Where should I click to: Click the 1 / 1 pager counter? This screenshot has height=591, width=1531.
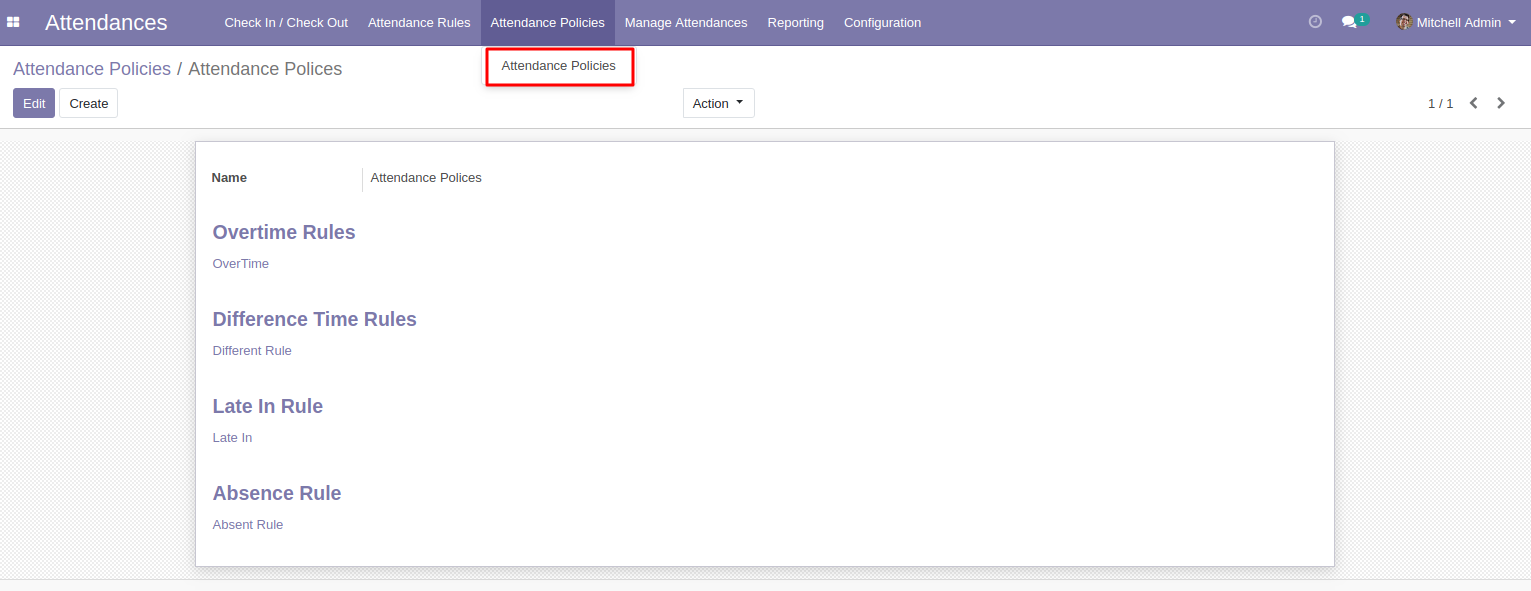[1440, 103]
